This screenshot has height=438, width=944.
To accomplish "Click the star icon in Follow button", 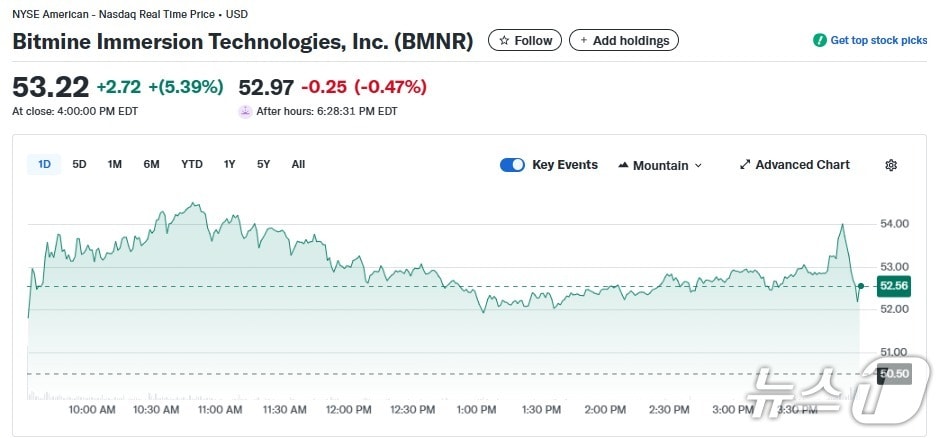I will pos(504,41).
